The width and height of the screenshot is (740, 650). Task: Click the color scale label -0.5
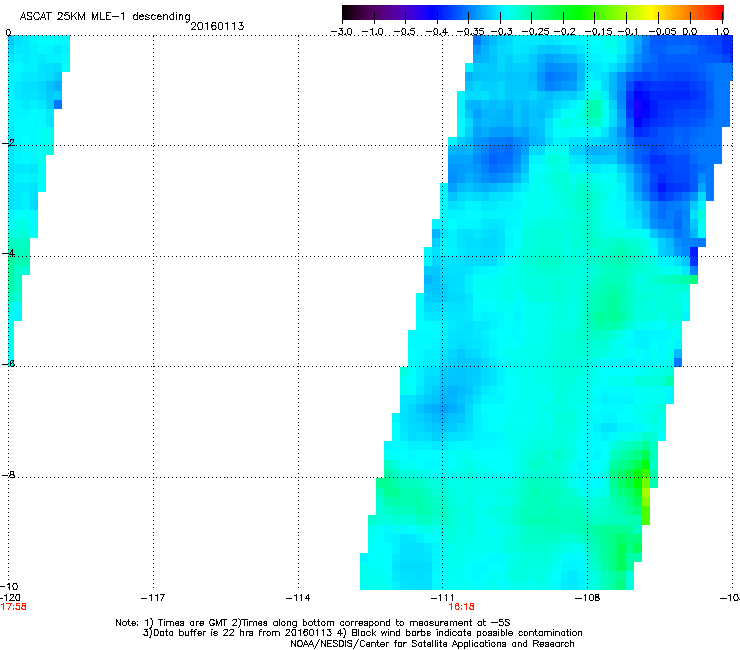pyautogui.click(x=404, y=32)
